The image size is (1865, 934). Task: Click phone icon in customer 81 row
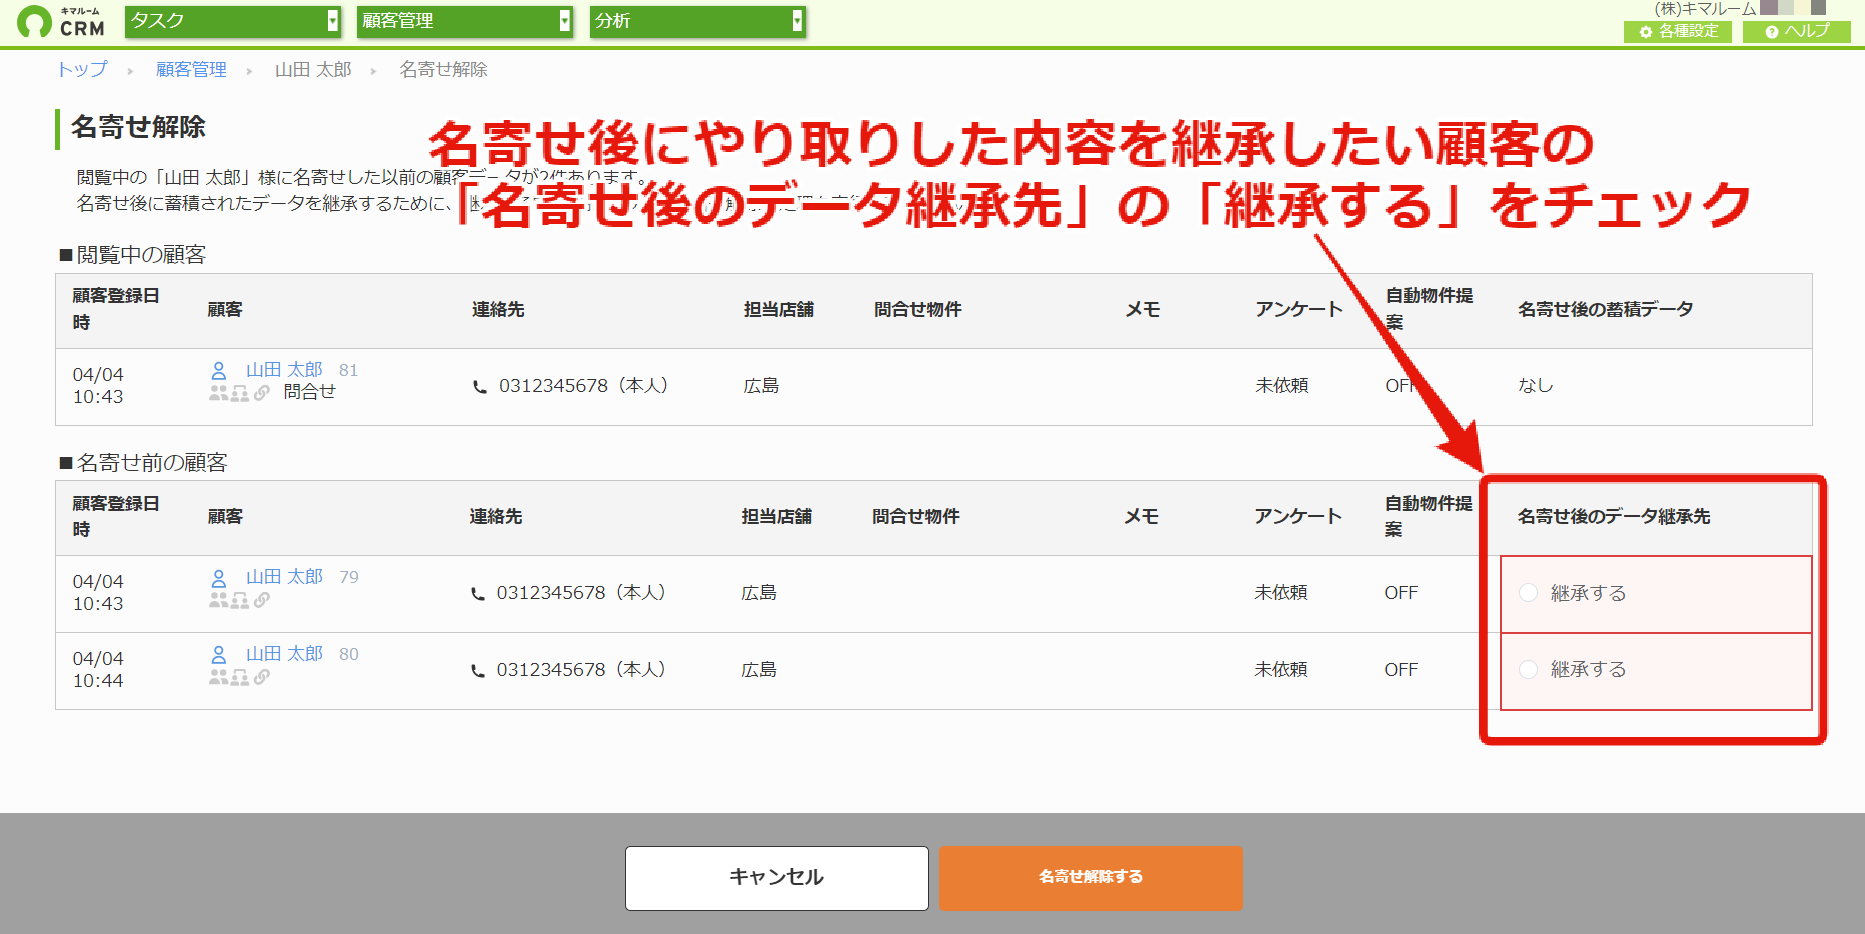(x=480, y=387)
